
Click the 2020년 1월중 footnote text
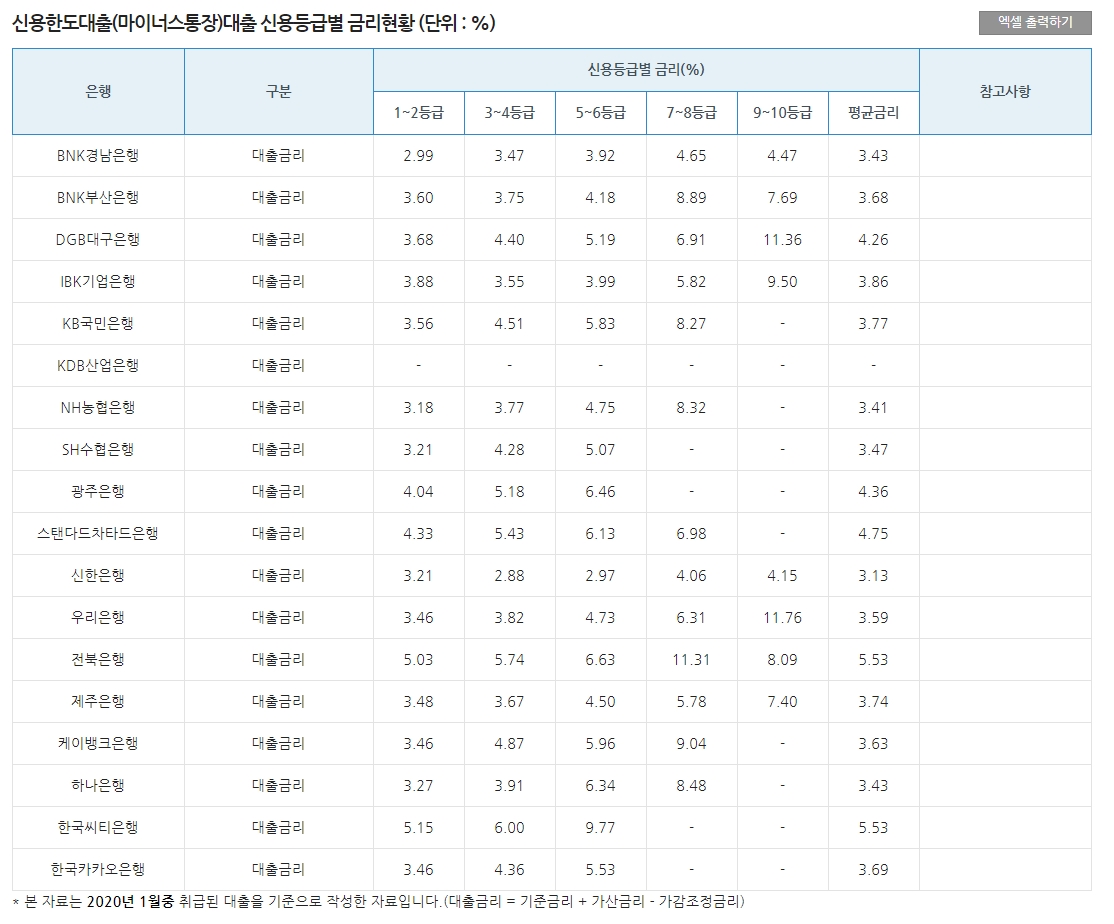[129, 901]
